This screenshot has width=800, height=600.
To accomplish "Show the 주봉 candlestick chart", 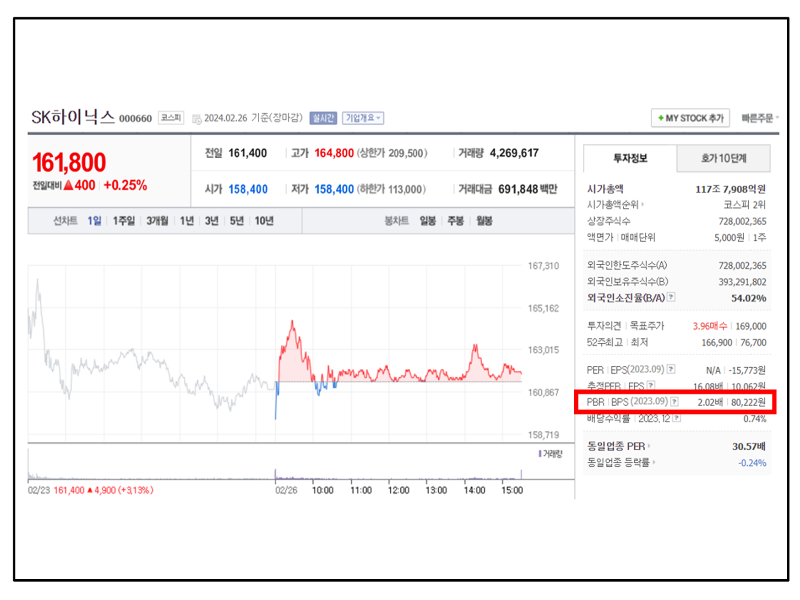I will coord(456,221).
